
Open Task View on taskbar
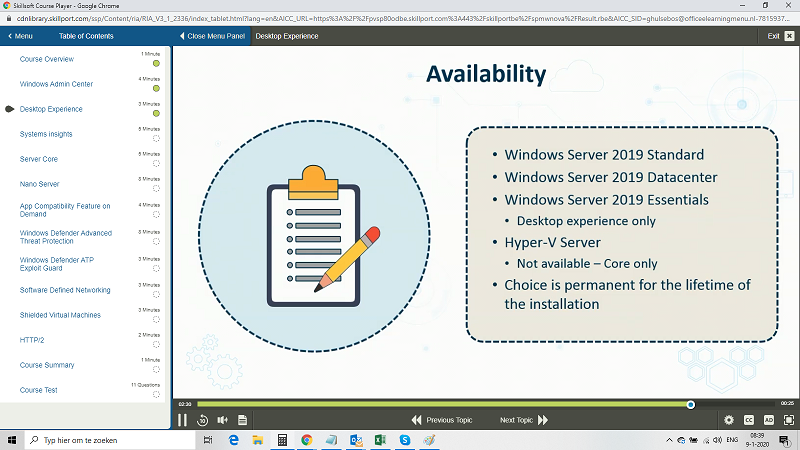click(x=208, y=440)
